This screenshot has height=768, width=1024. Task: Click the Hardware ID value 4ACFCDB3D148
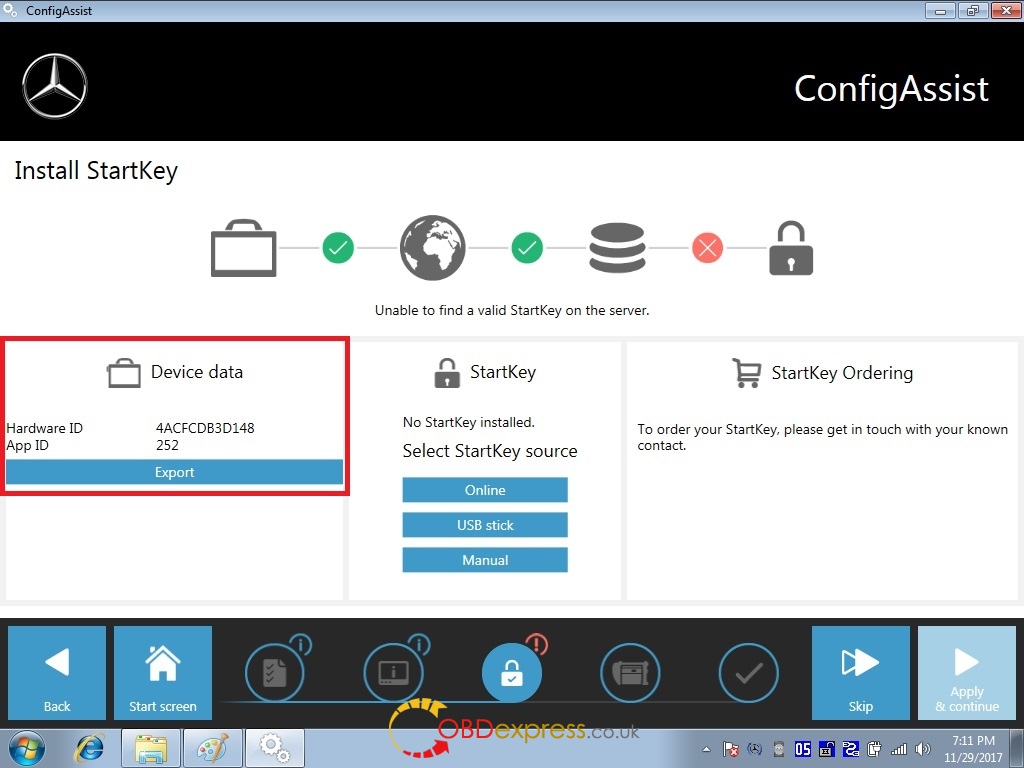coord(205,428)
